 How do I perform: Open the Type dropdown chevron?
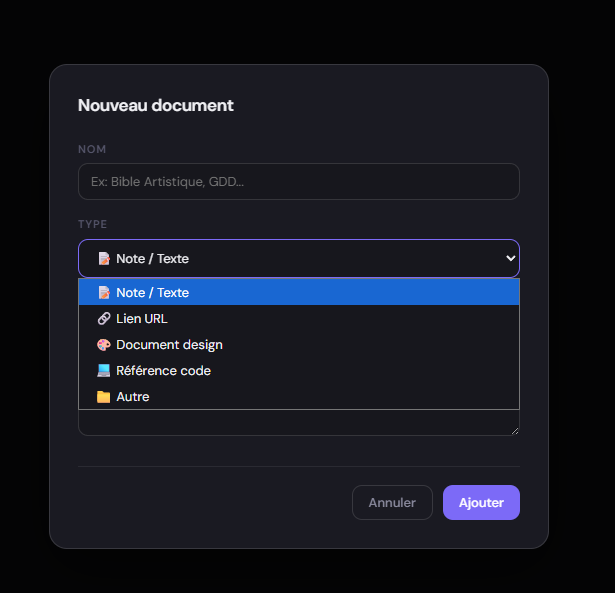[x=510, y=258]
